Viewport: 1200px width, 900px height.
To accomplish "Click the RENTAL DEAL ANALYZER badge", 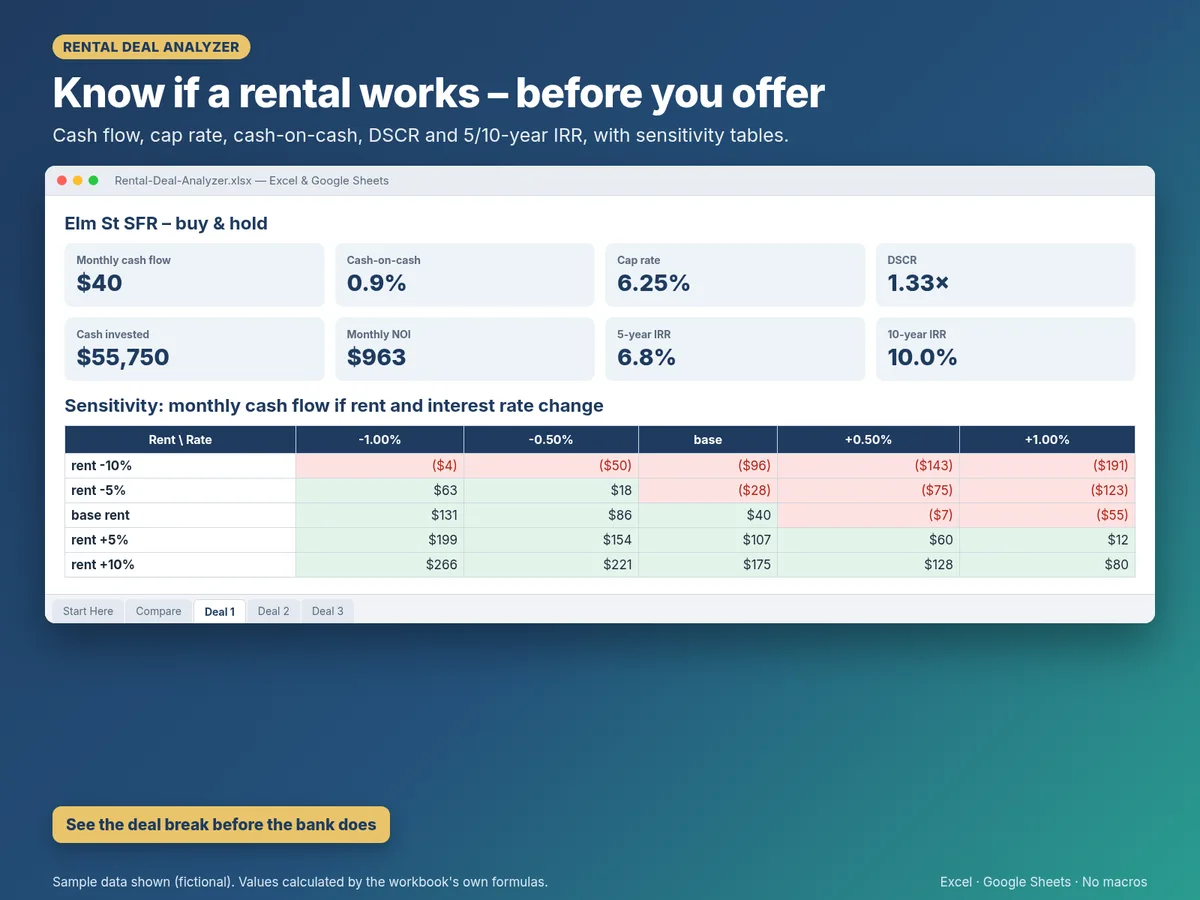I will [151, 47].
